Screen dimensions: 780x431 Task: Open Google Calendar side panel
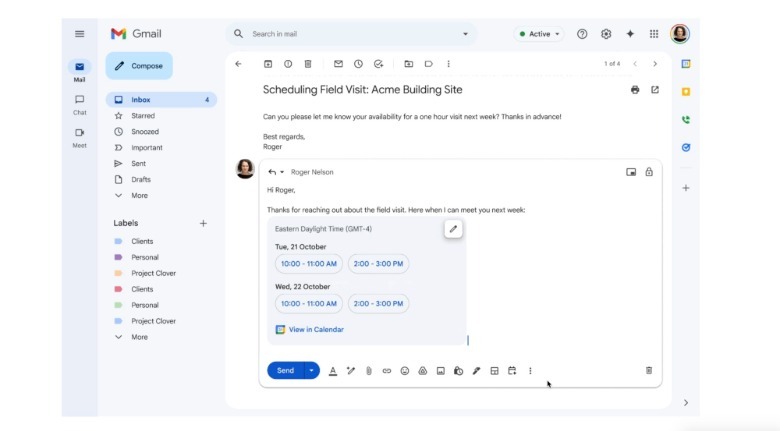click(686, 64)
